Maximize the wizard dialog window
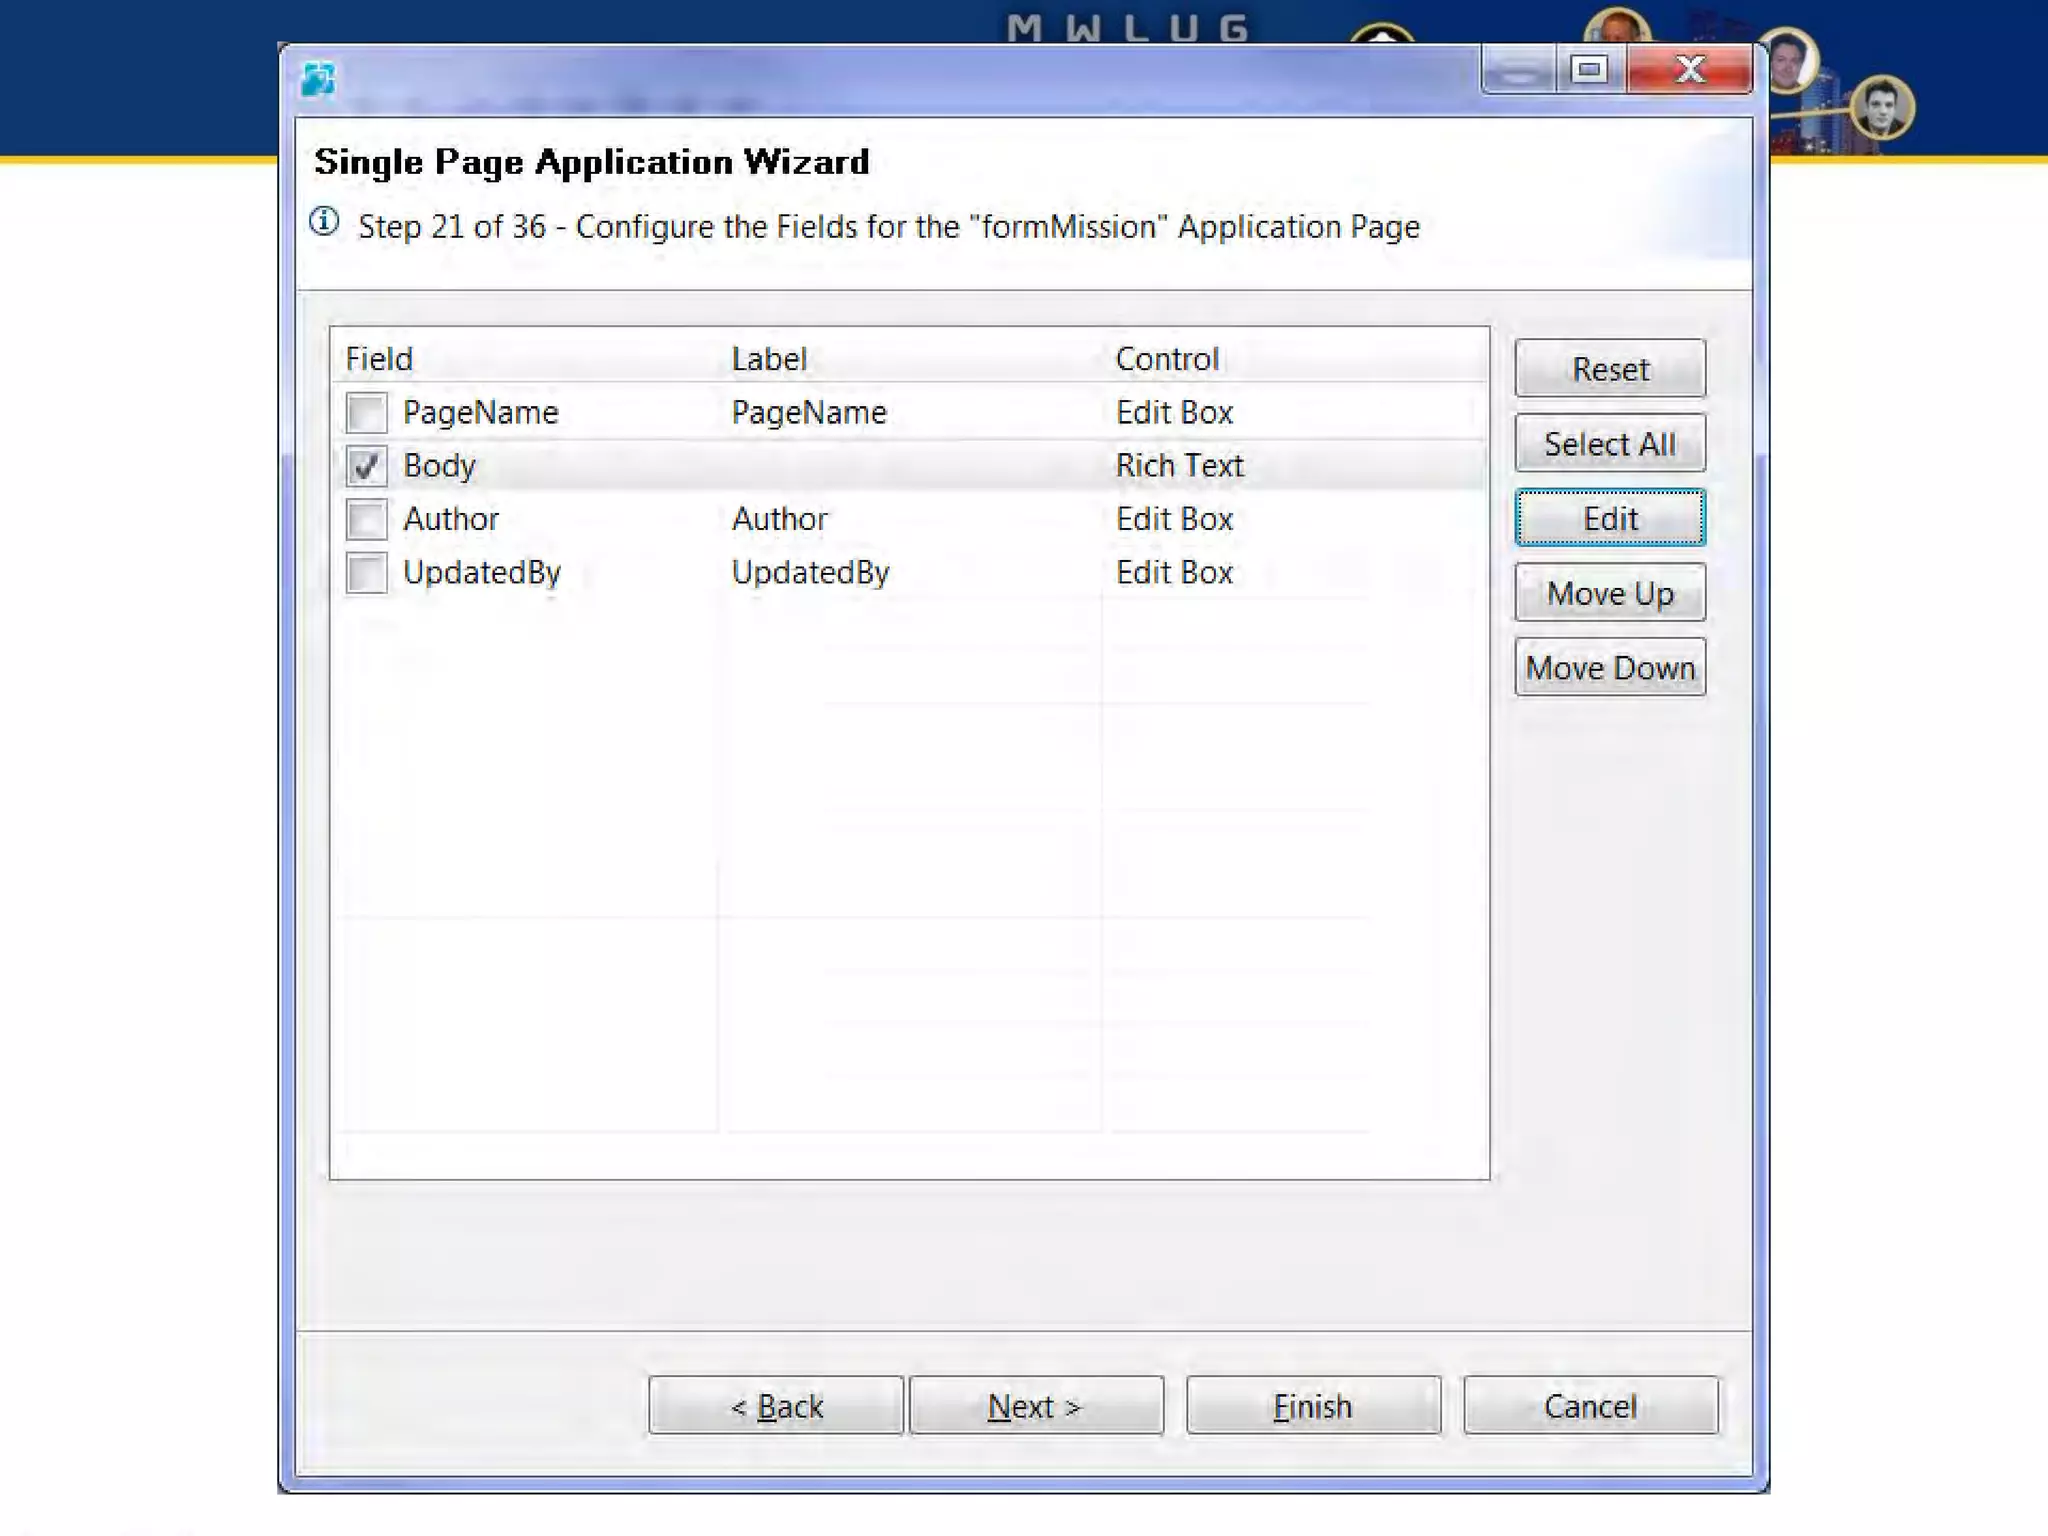The height and width of the screenshot is (1536, 2048). pyautogui.click(x=1589, y=70)
